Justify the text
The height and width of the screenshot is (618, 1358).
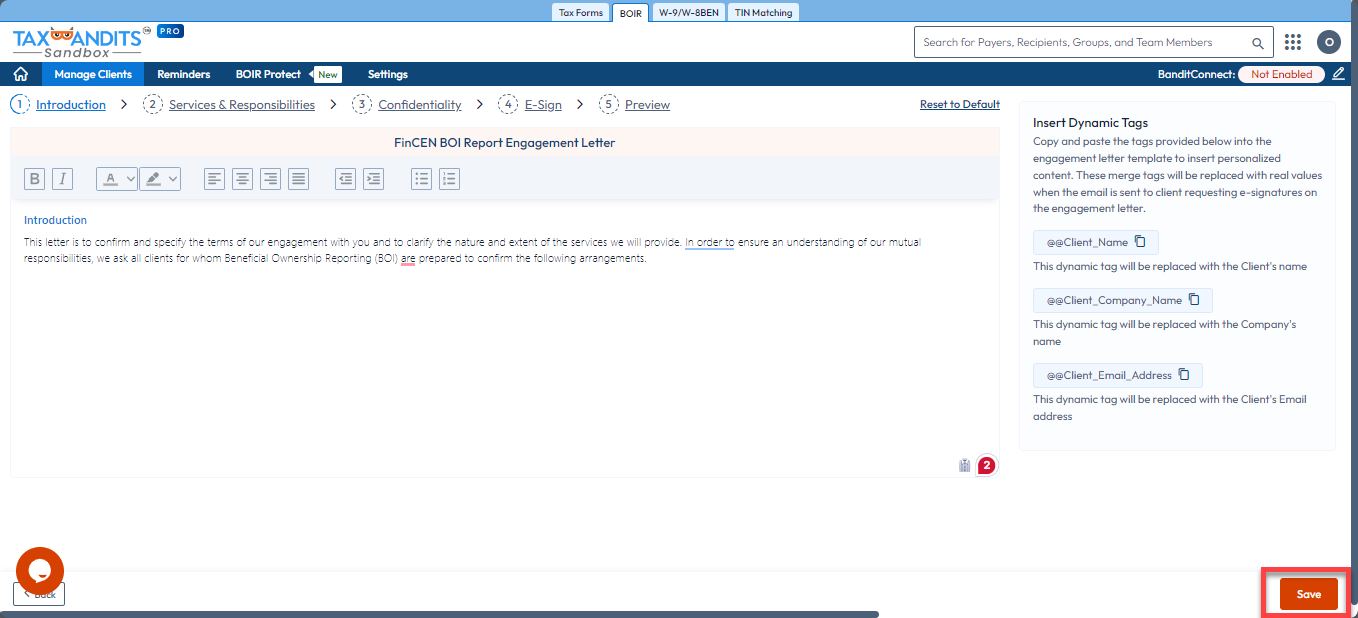tap(298, 179)
